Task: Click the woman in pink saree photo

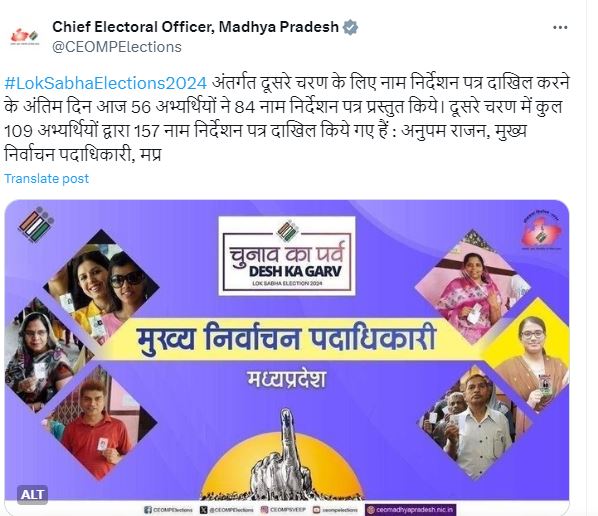Action: click(x=472, y=287)
